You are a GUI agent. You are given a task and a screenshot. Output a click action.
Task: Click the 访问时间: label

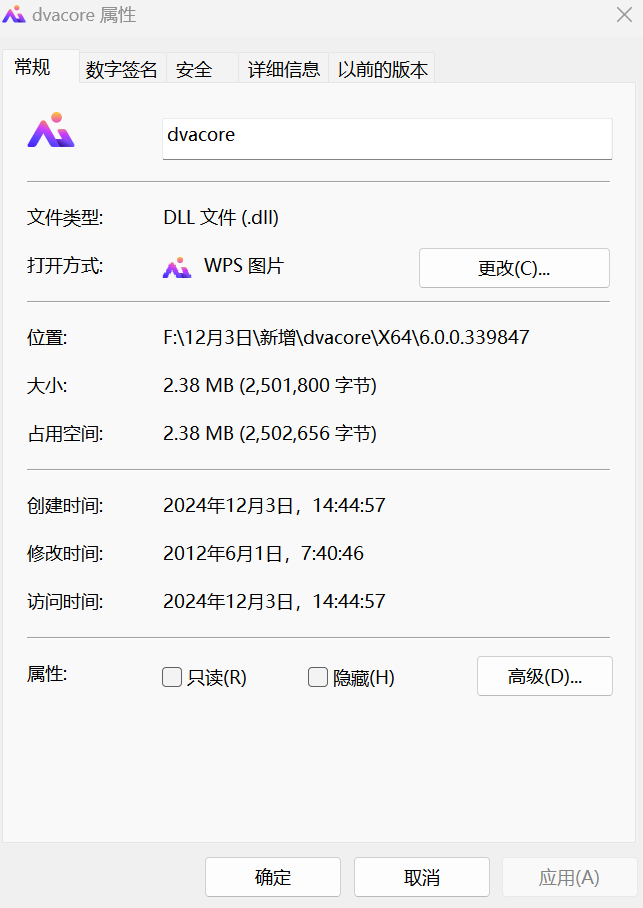click(x=65, y=601)
